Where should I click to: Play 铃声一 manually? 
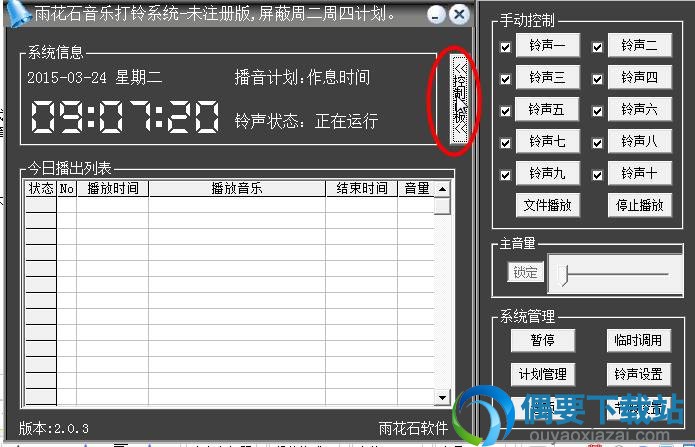coord(547,45)
